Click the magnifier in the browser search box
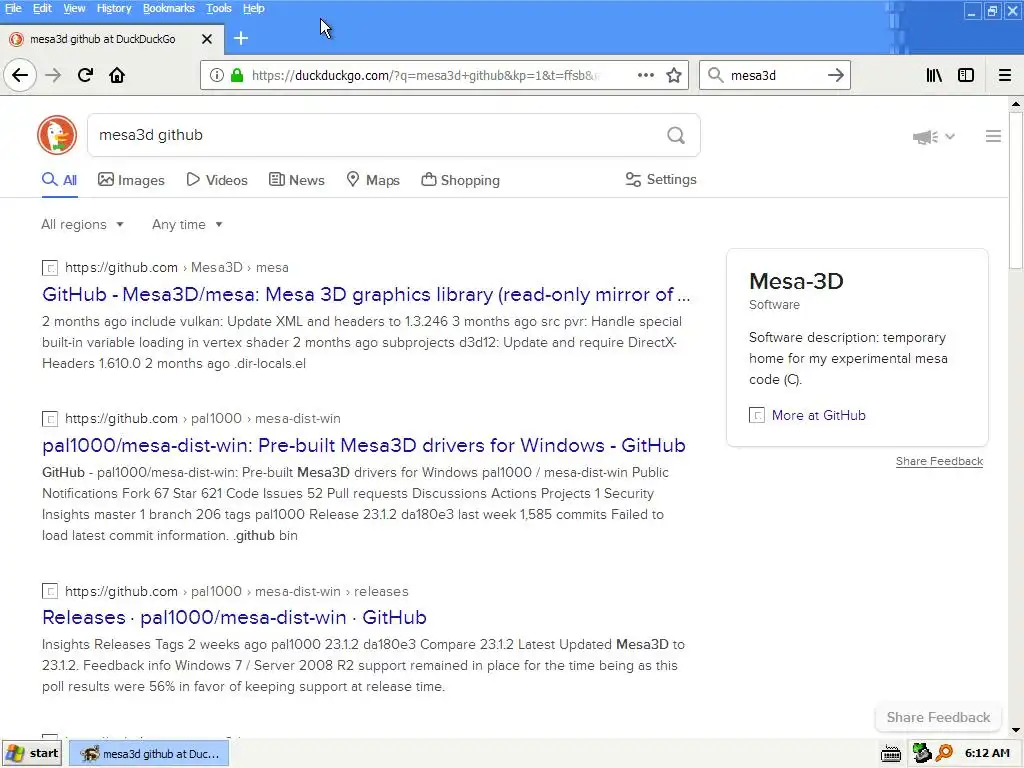 click(x=716, y=75)
